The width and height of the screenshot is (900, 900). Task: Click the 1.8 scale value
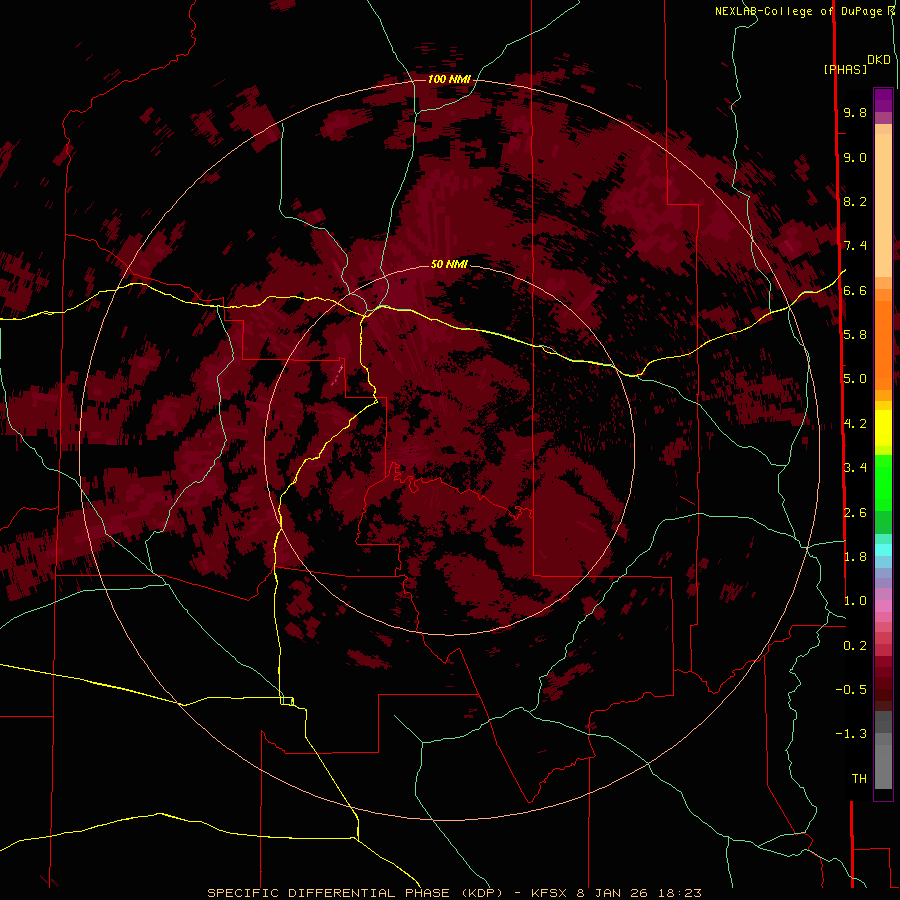click(x=855, y=557)
